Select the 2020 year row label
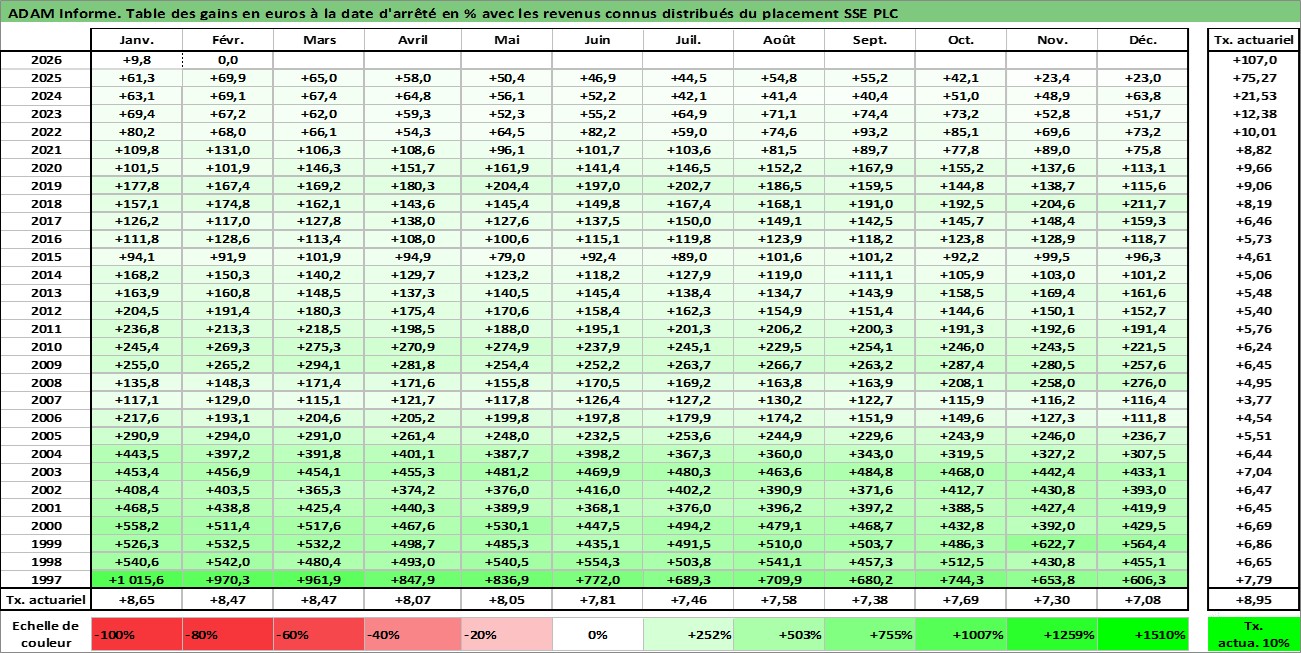 (45, 167)
